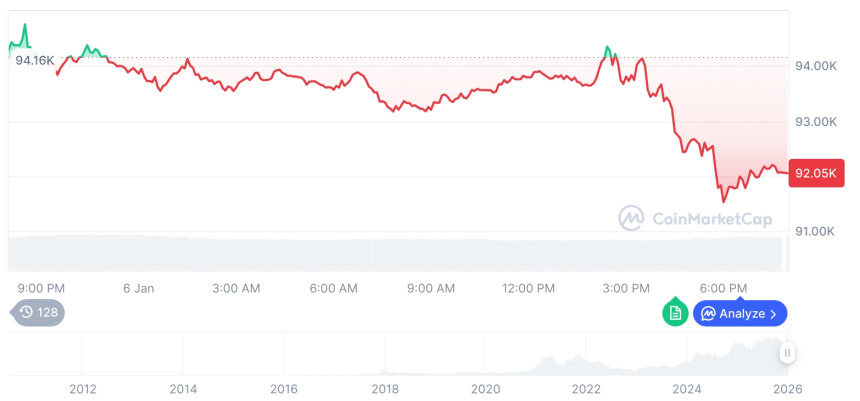This screenshot has width=860, height=401.
Task: Open the green document event marker
Action: click(x=675, y=313)
